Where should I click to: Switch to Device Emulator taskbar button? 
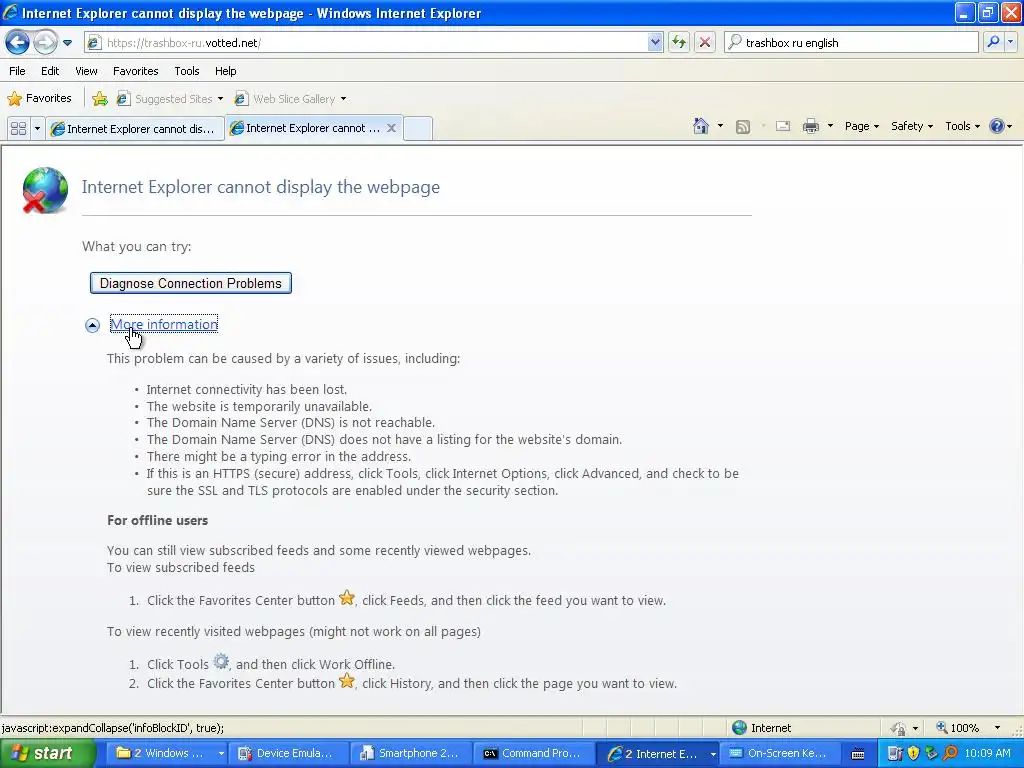288,754
